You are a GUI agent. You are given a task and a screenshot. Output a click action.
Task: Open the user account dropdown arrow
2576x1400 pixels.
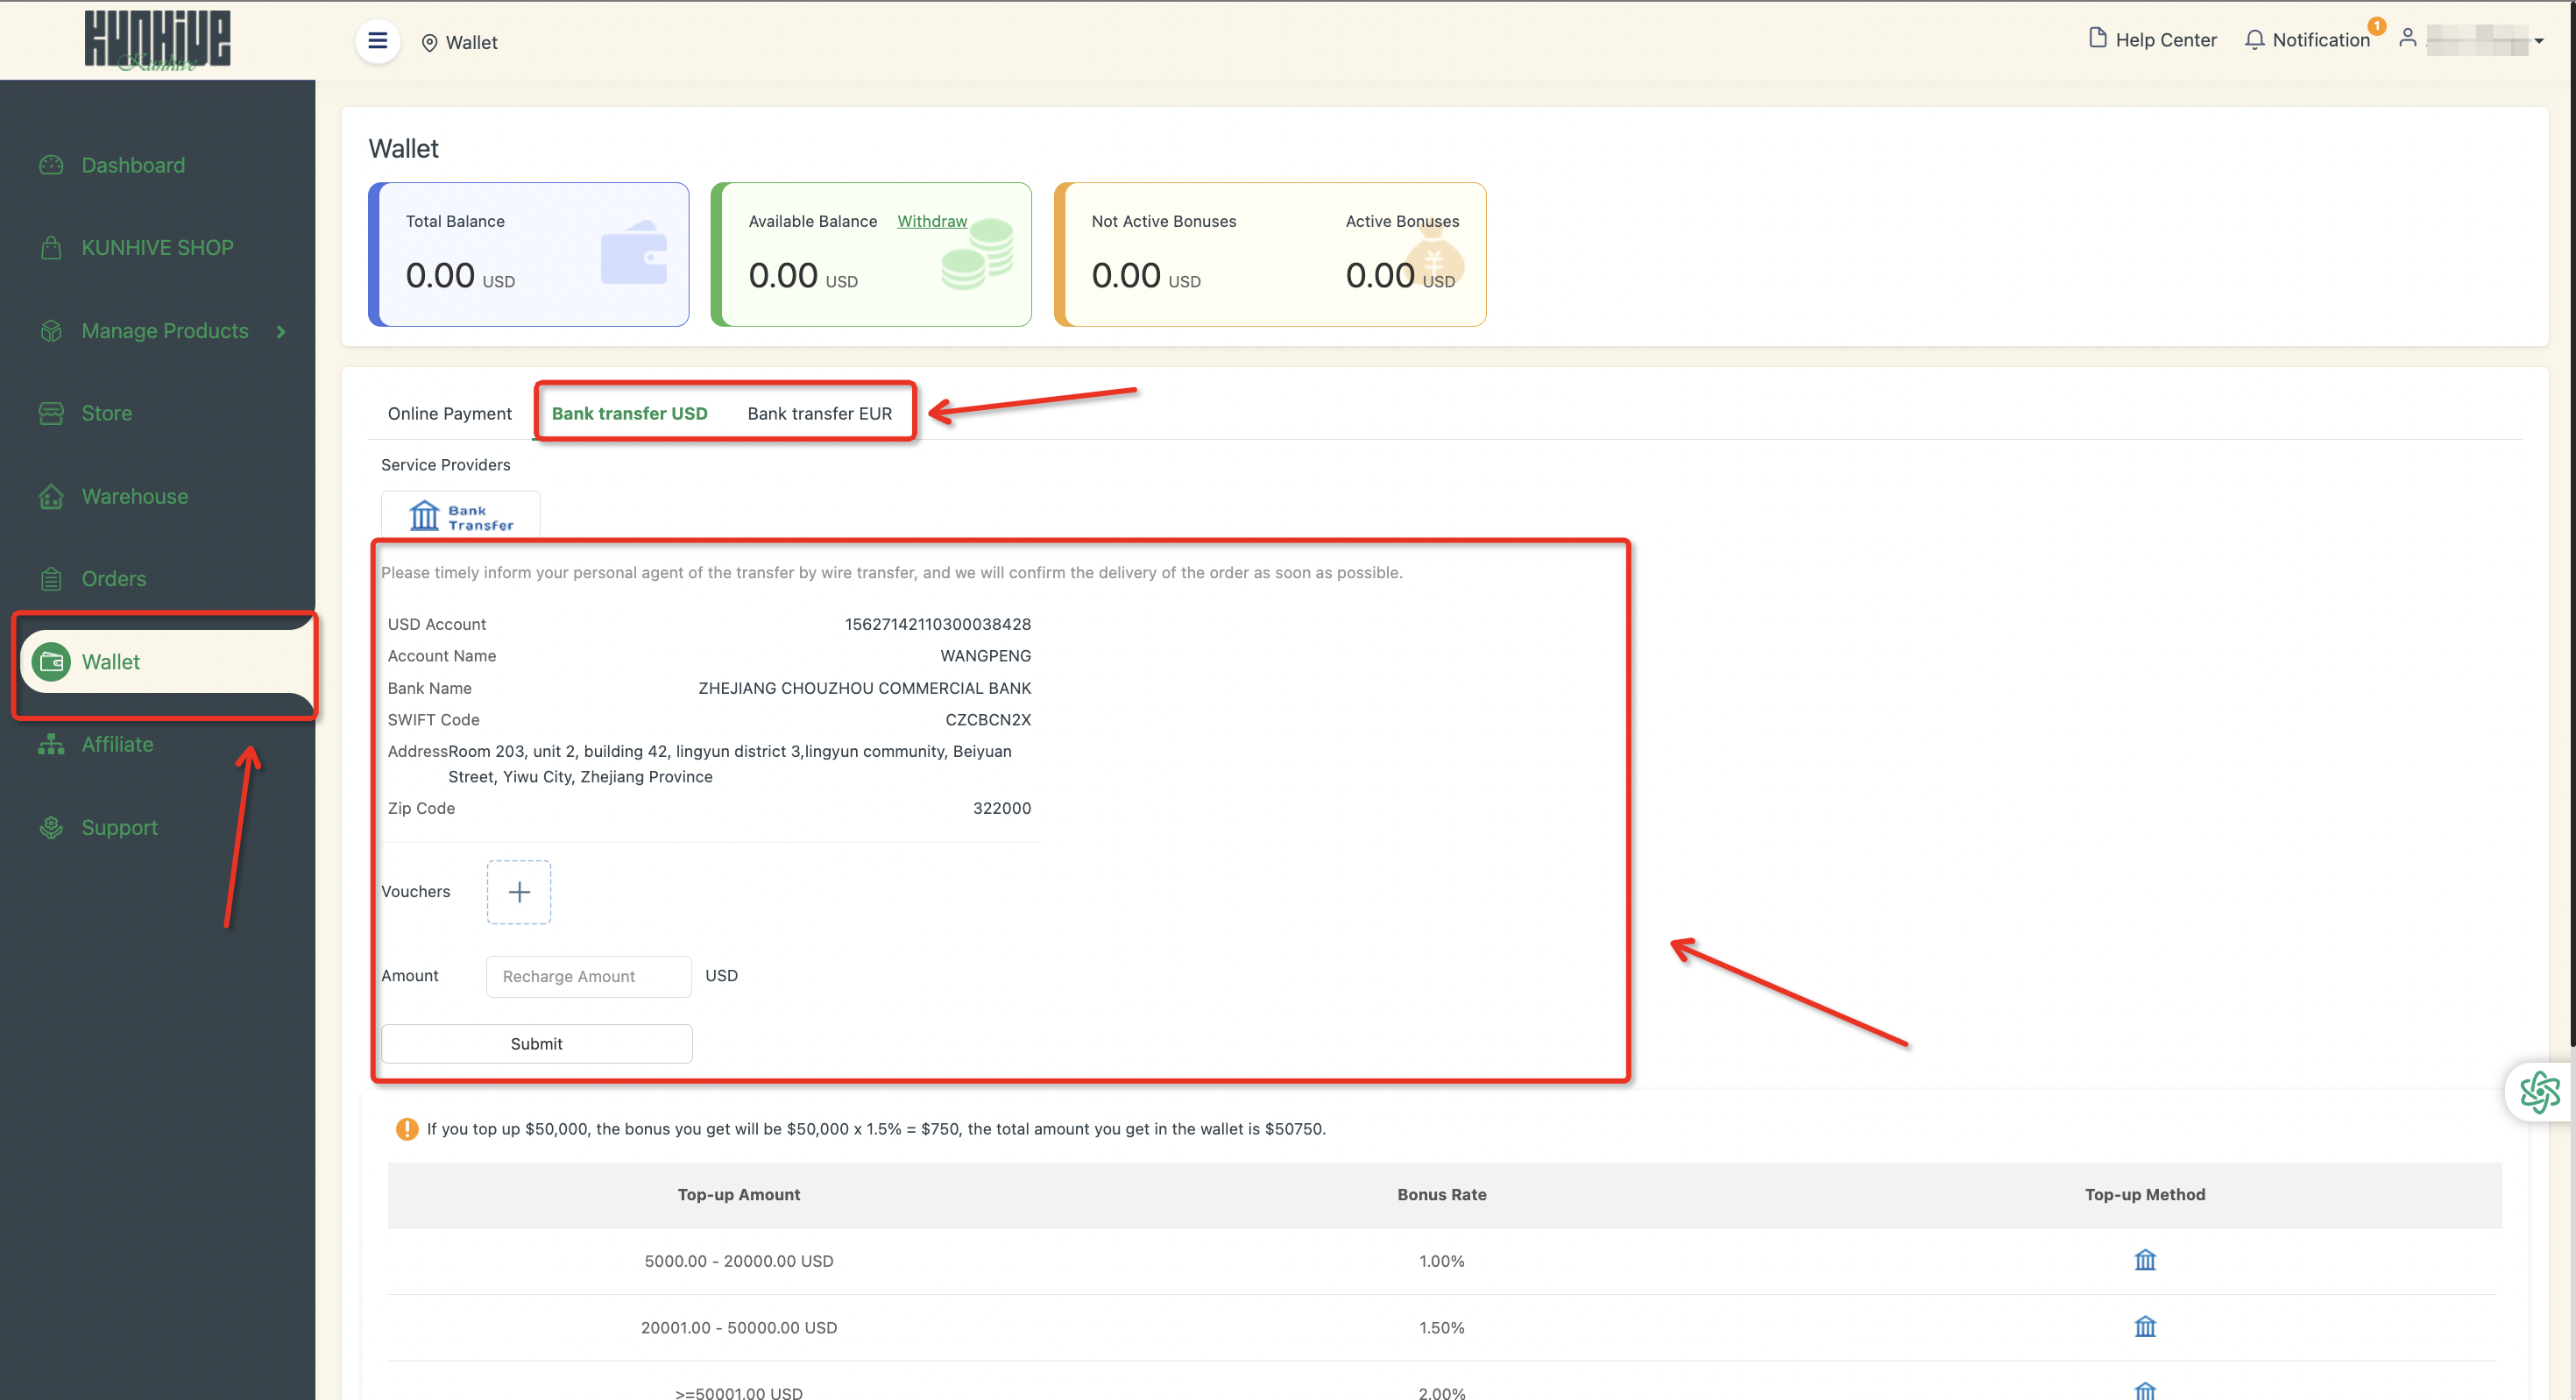(x=2538, y=41)
